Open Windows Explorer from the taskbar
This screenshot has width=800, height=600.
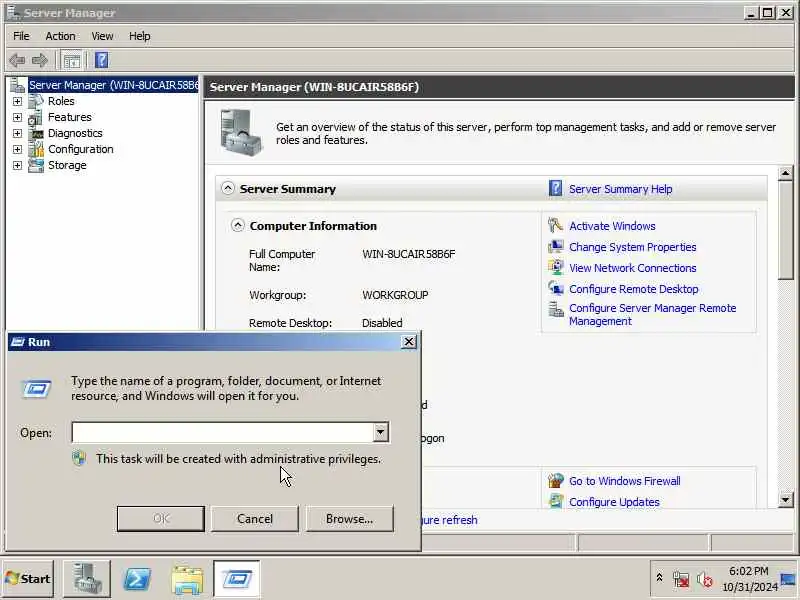click(x=187, y=580)
